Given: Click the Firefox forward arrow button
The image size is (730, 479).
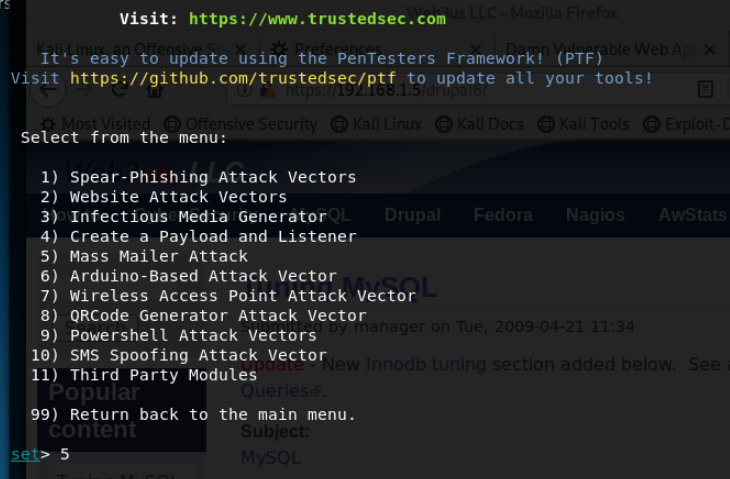Looking at the screenshot, I should [x=84, y=89].
